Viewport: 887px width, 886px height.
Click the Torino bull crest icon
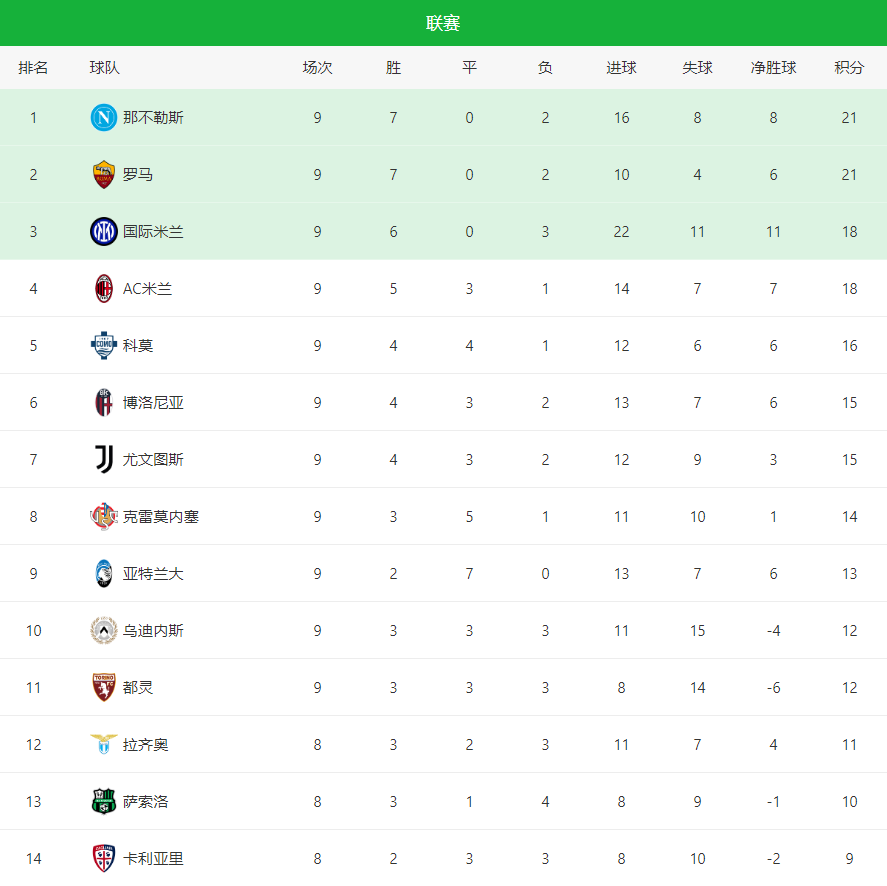(104, 688)
